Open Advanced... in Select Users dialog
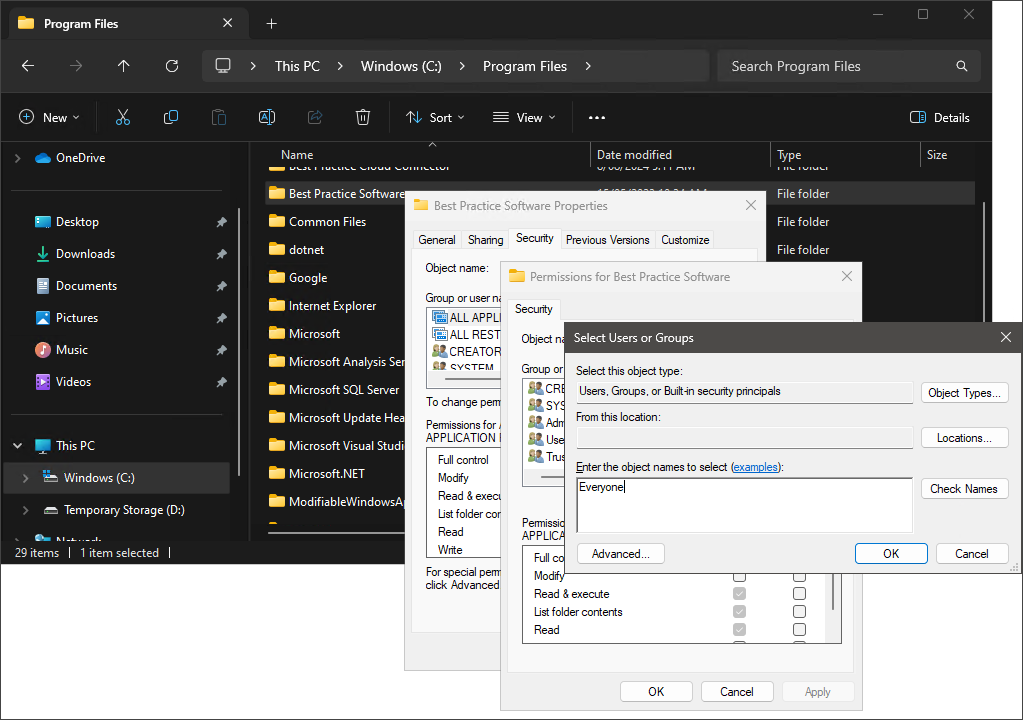 (x=620, y=554)
